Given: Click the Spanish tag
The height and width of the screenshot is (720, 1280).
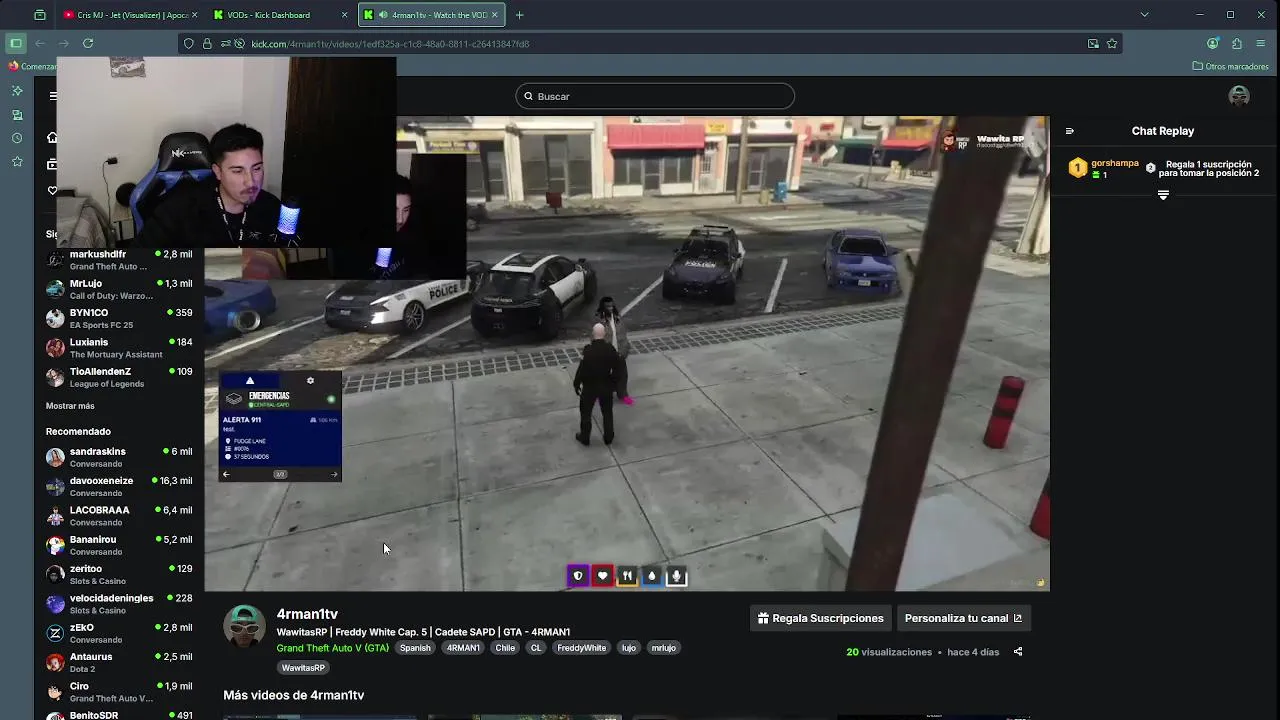Looking at the screenshot, I should click(415, 648).
